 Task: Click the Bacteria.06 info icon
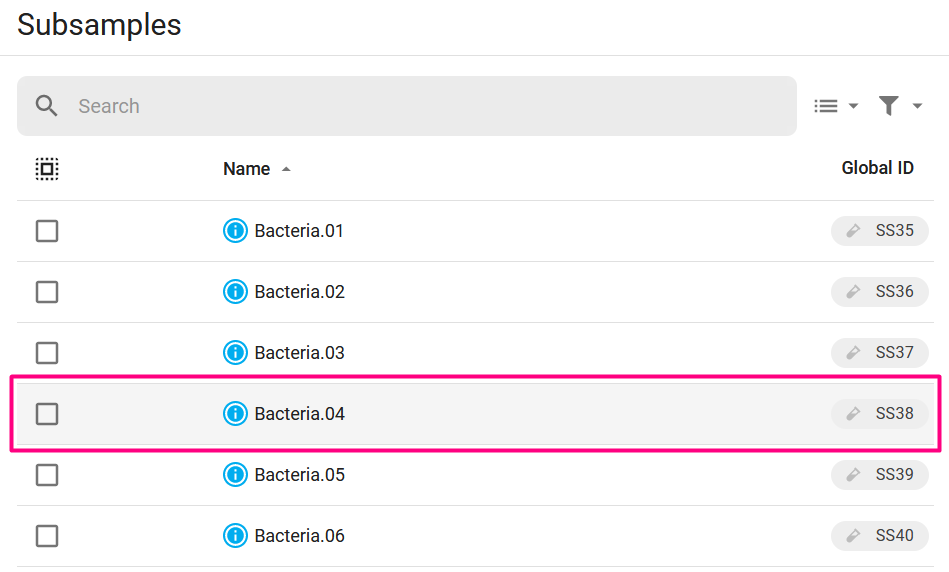235,536
